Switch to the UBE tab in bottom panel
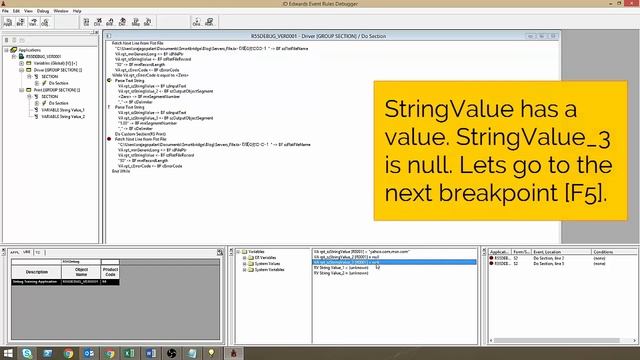 pyautogui.click(x=27, y=252)
